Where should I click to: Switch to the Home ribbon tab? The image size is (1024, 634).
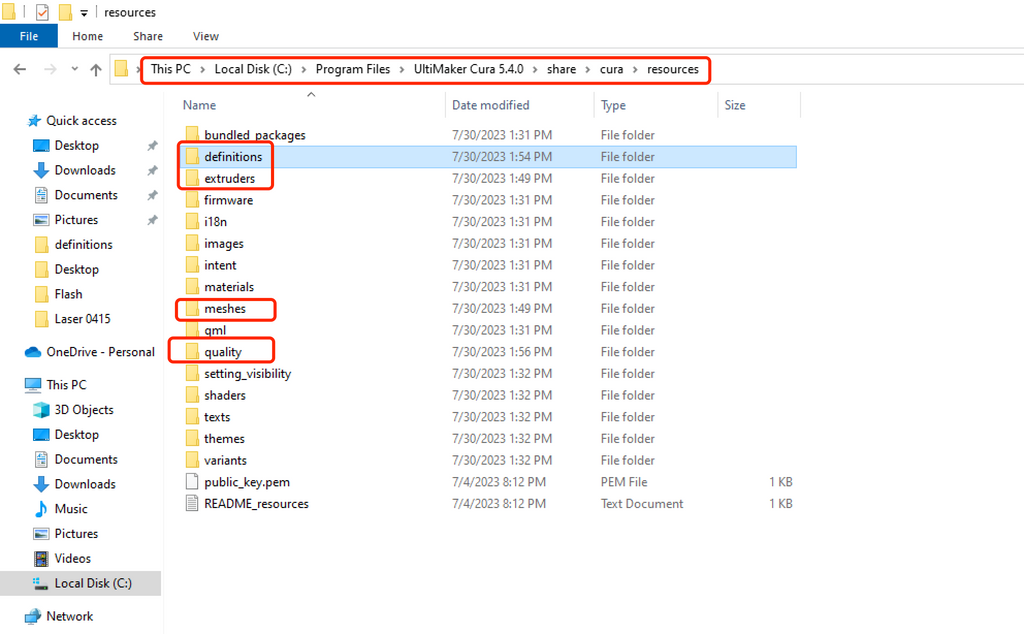pos(88,37)
